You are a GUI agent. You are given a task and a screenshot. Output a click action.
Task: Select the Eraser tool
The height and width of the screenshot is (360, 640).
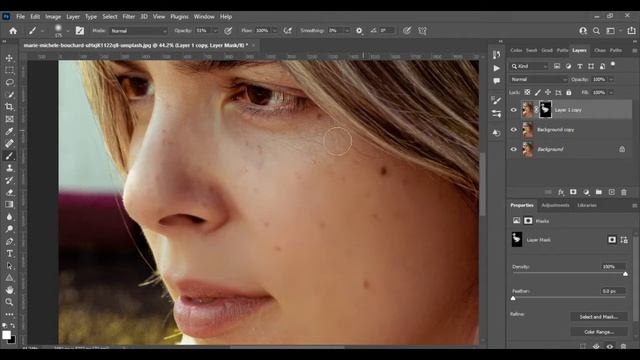[9, 193]
